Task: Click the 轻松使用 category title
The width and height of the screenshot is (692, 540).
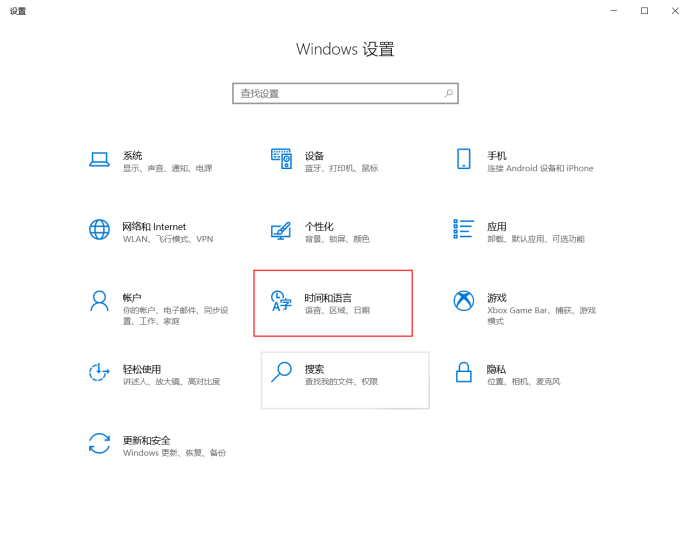Action: (x=142, y=369)
